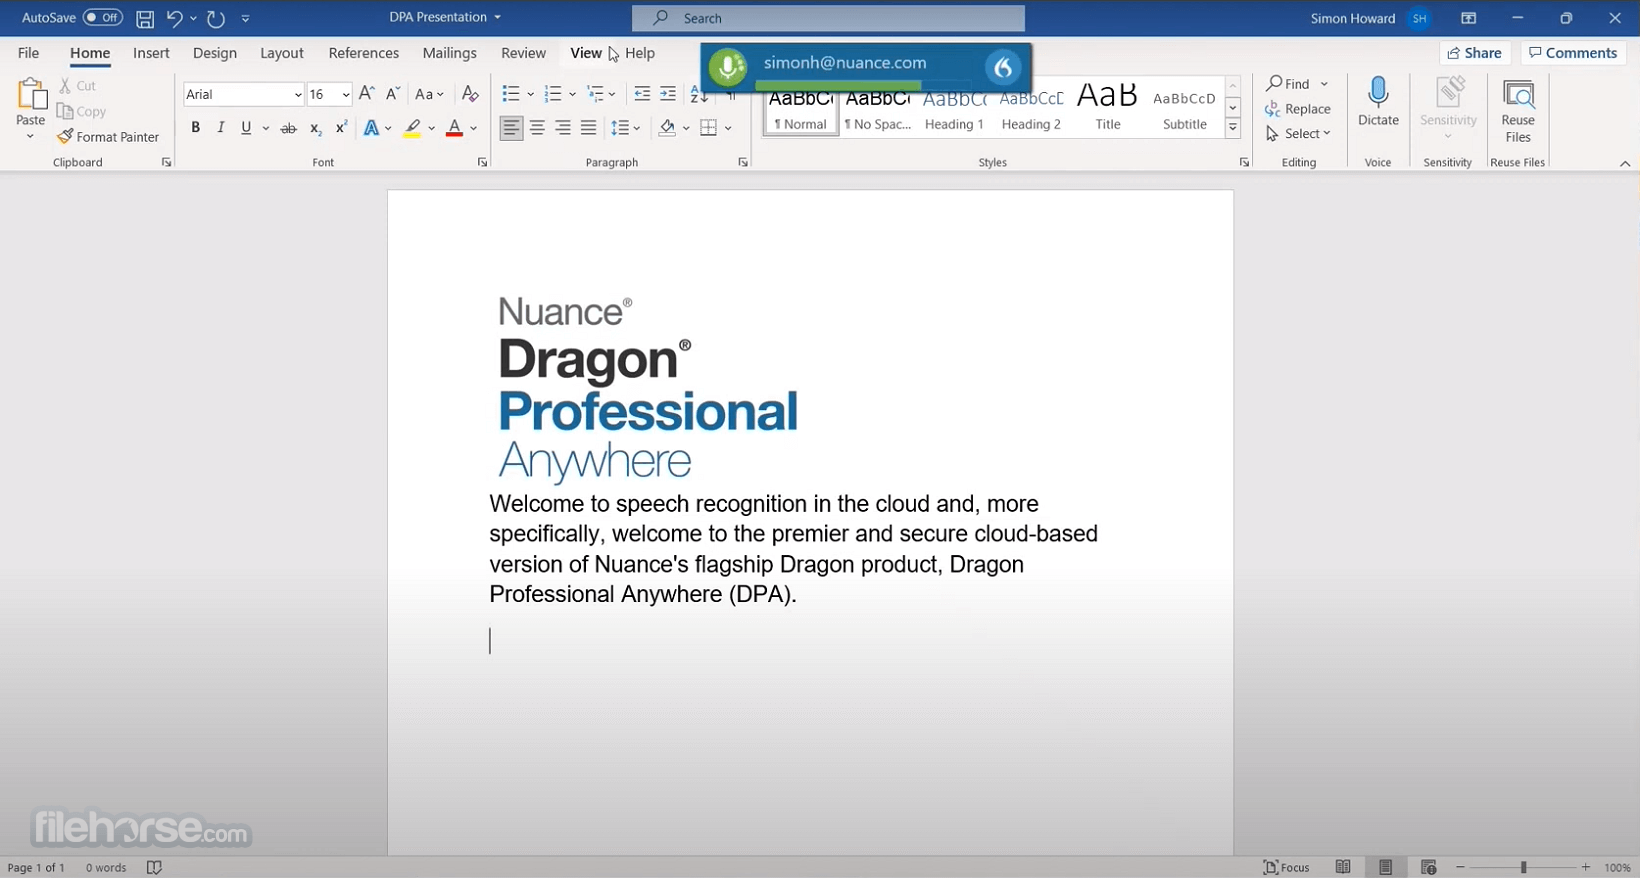
Task: Switch to Read Mode view
Action: (1343, 867)
